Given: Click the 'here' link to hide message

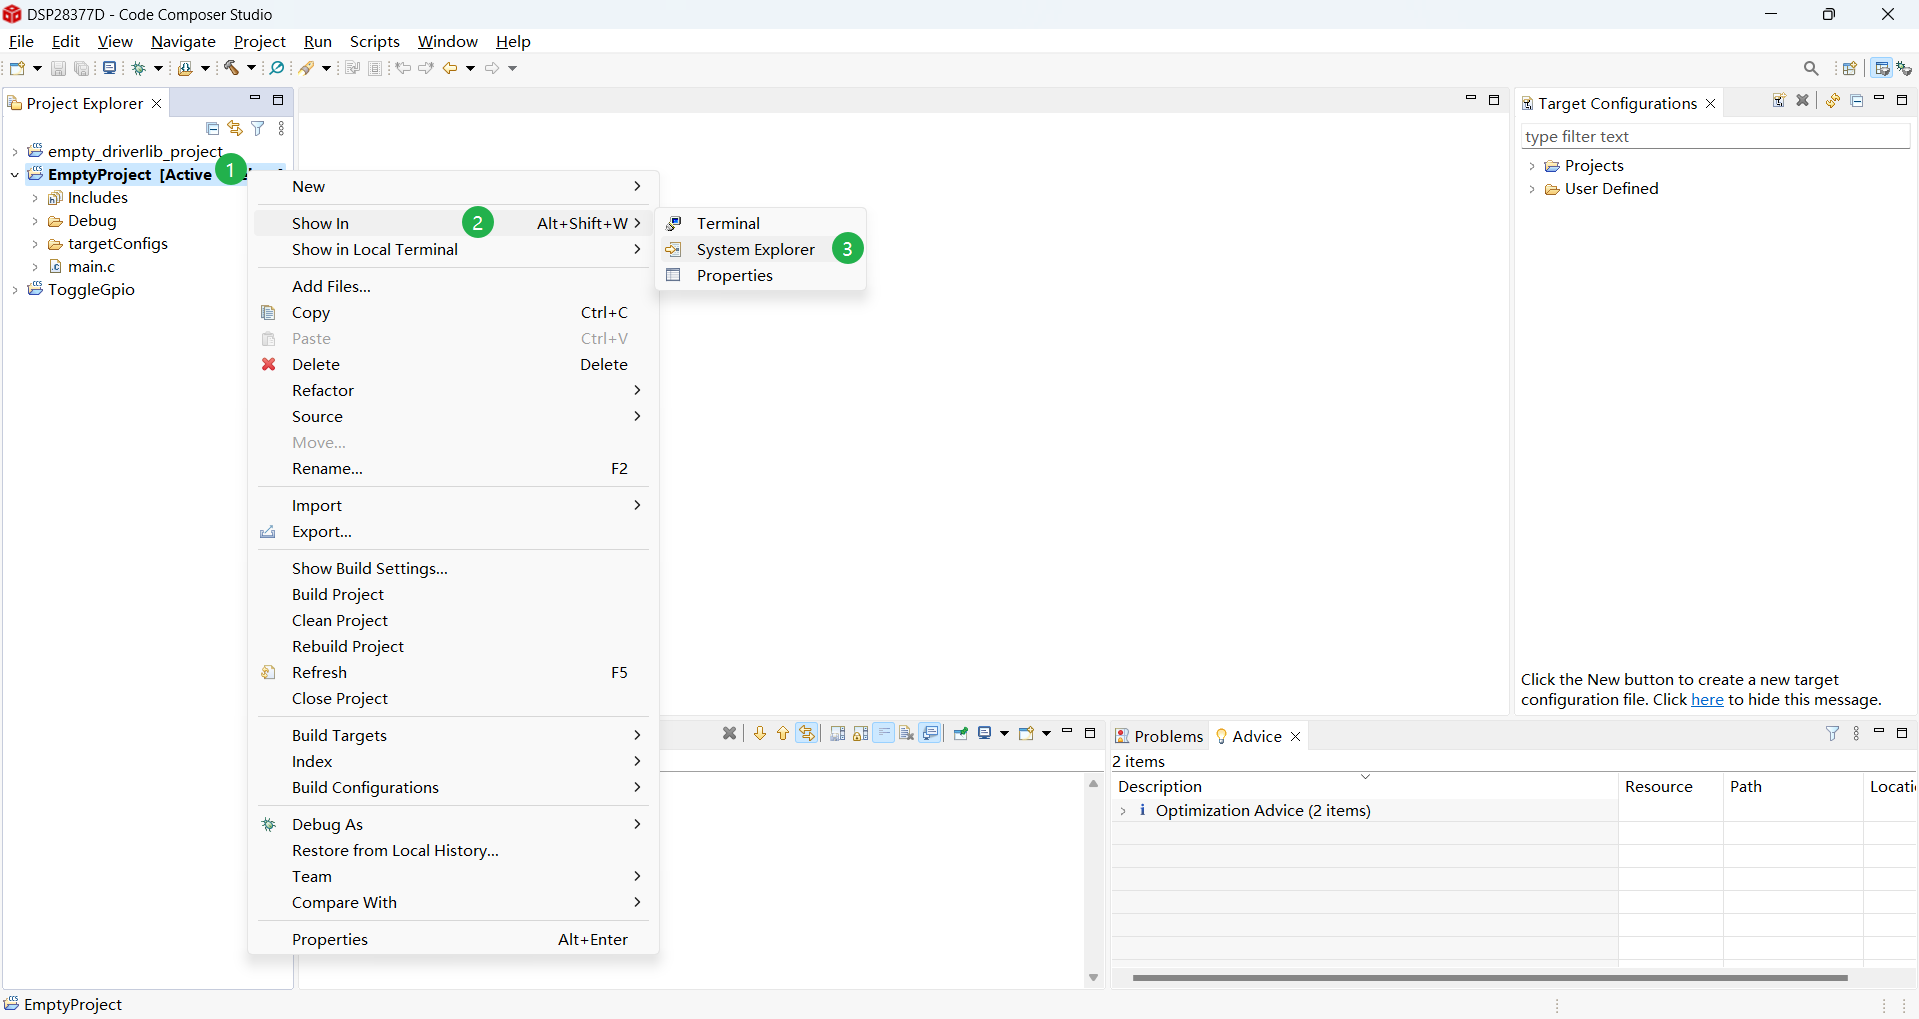Looking at the screenshot, I should click(1706, 700).
